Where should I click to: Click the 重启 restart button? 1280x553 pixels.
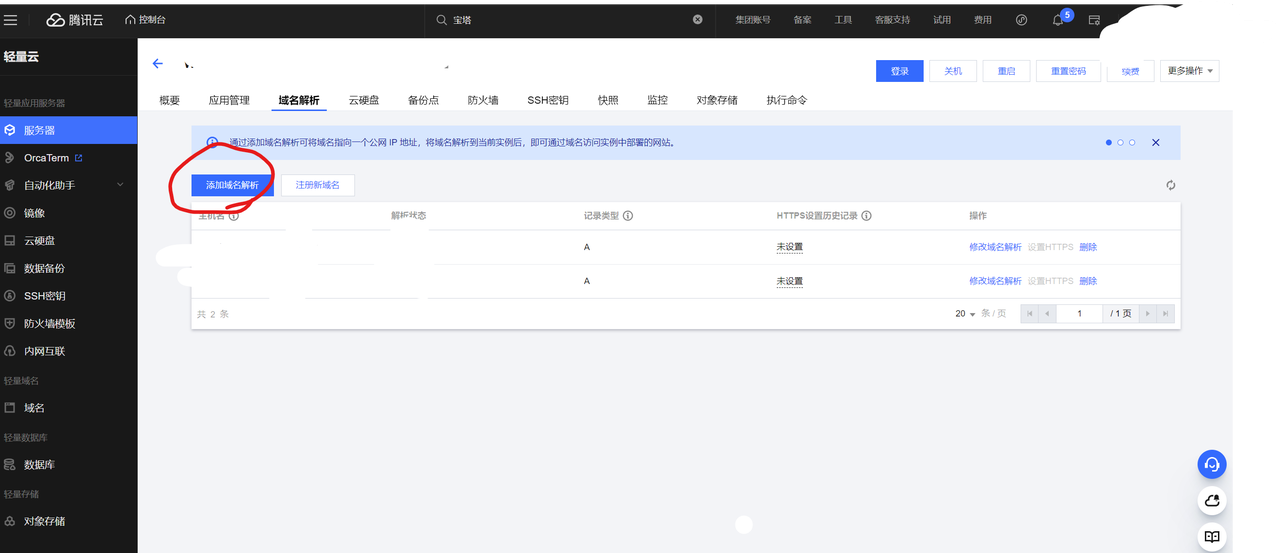(1006, 71)
